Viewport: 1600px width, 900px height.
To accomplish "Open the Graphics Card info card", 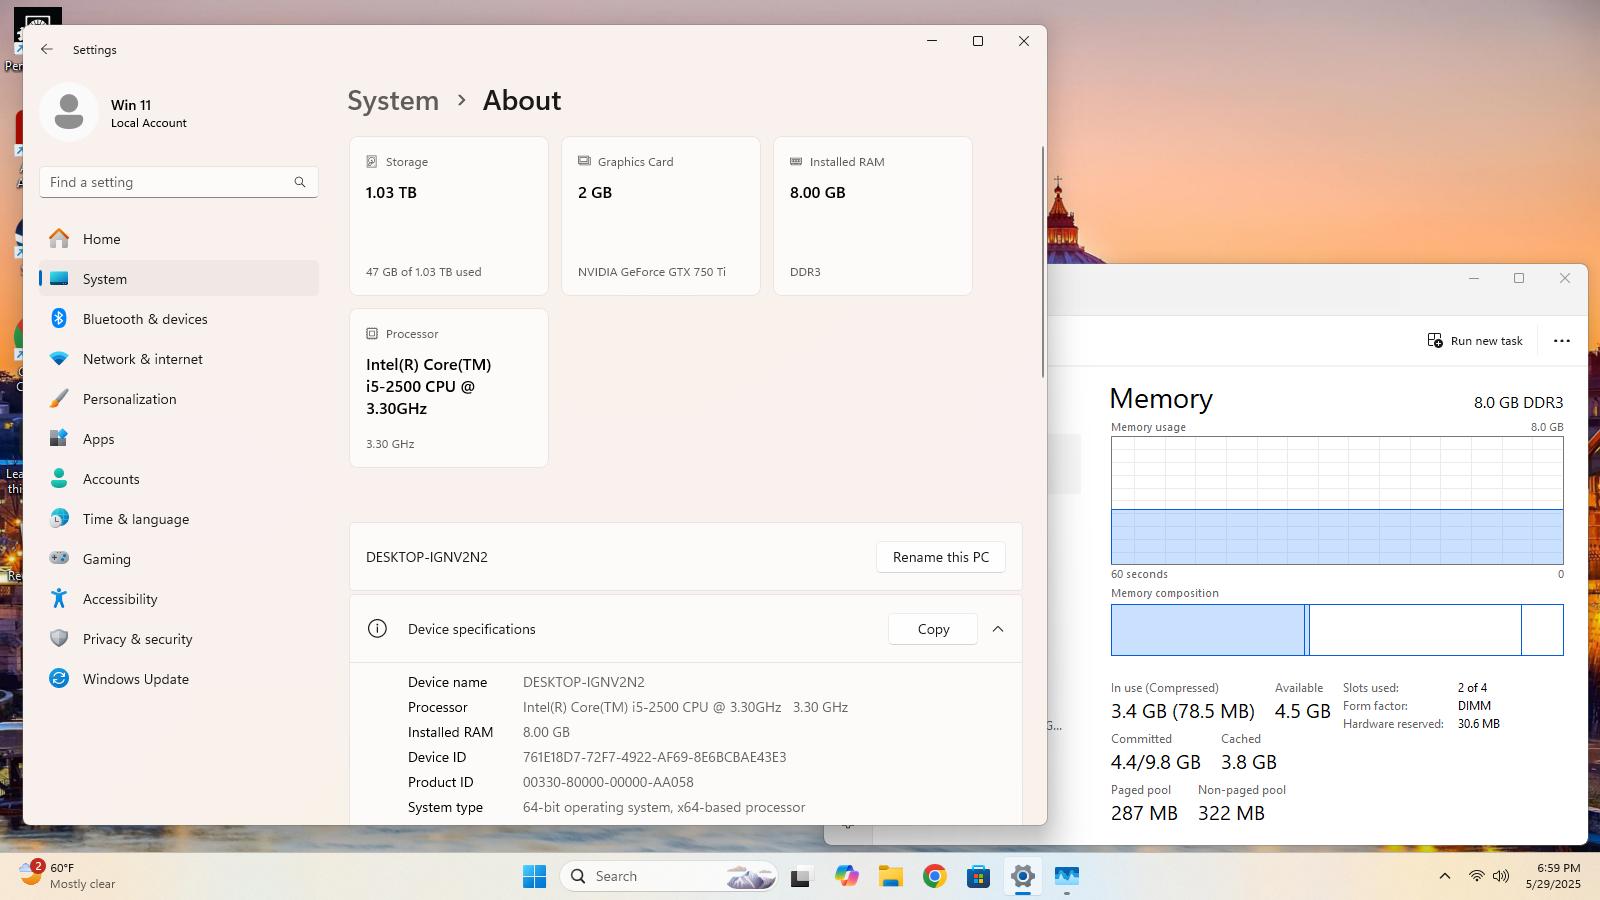I will [661, 216].
